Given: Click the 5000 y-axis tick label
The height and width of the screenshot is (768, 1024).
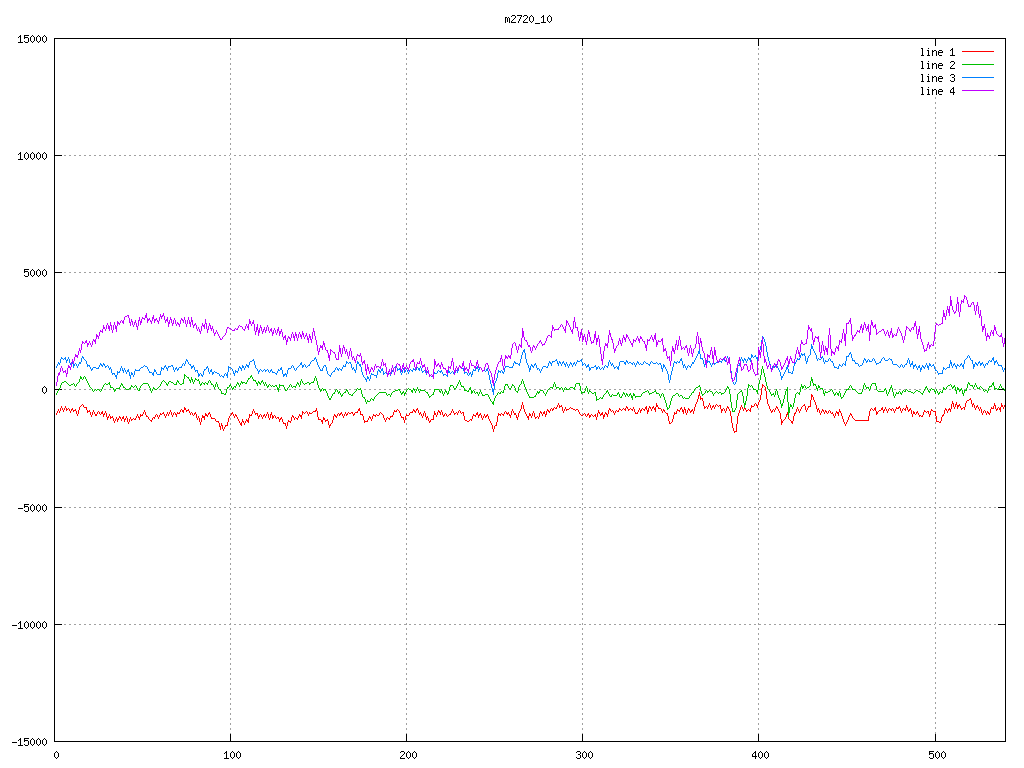Looking at the screenshot, I should coord(34,273).
